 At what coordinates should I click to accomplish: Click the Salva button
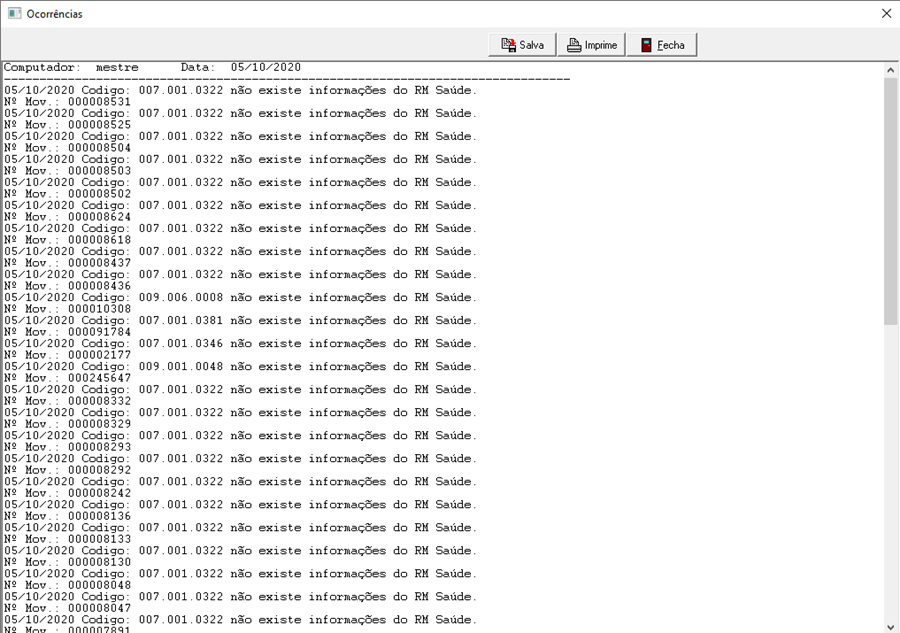pos(522,45)
